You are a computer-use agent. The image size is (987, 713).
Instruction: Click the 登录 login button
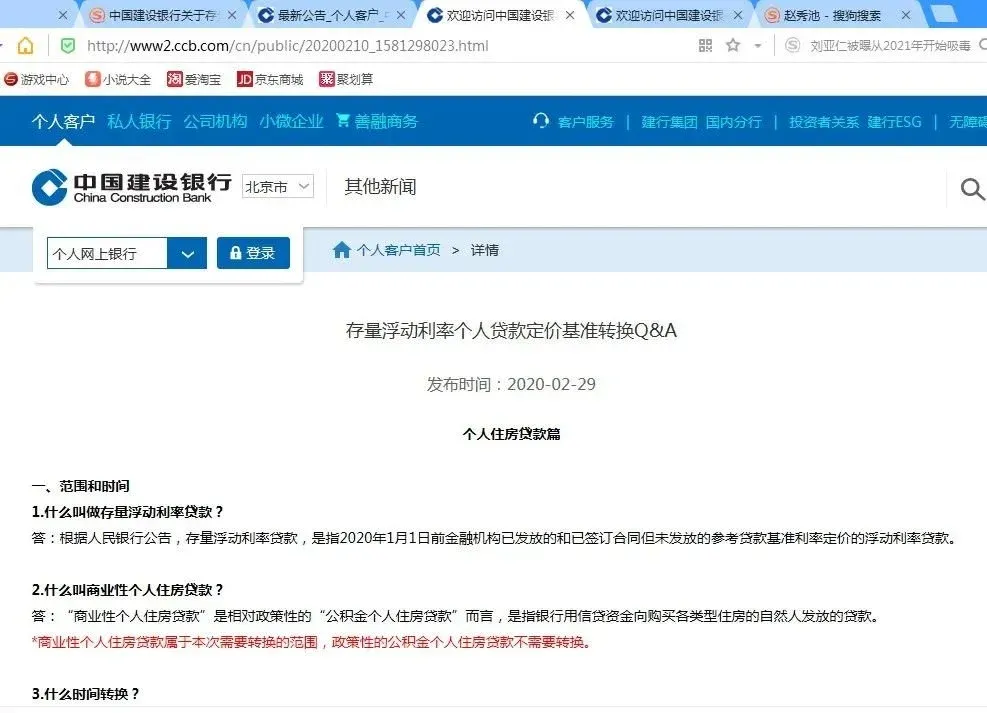pos(253,253)
